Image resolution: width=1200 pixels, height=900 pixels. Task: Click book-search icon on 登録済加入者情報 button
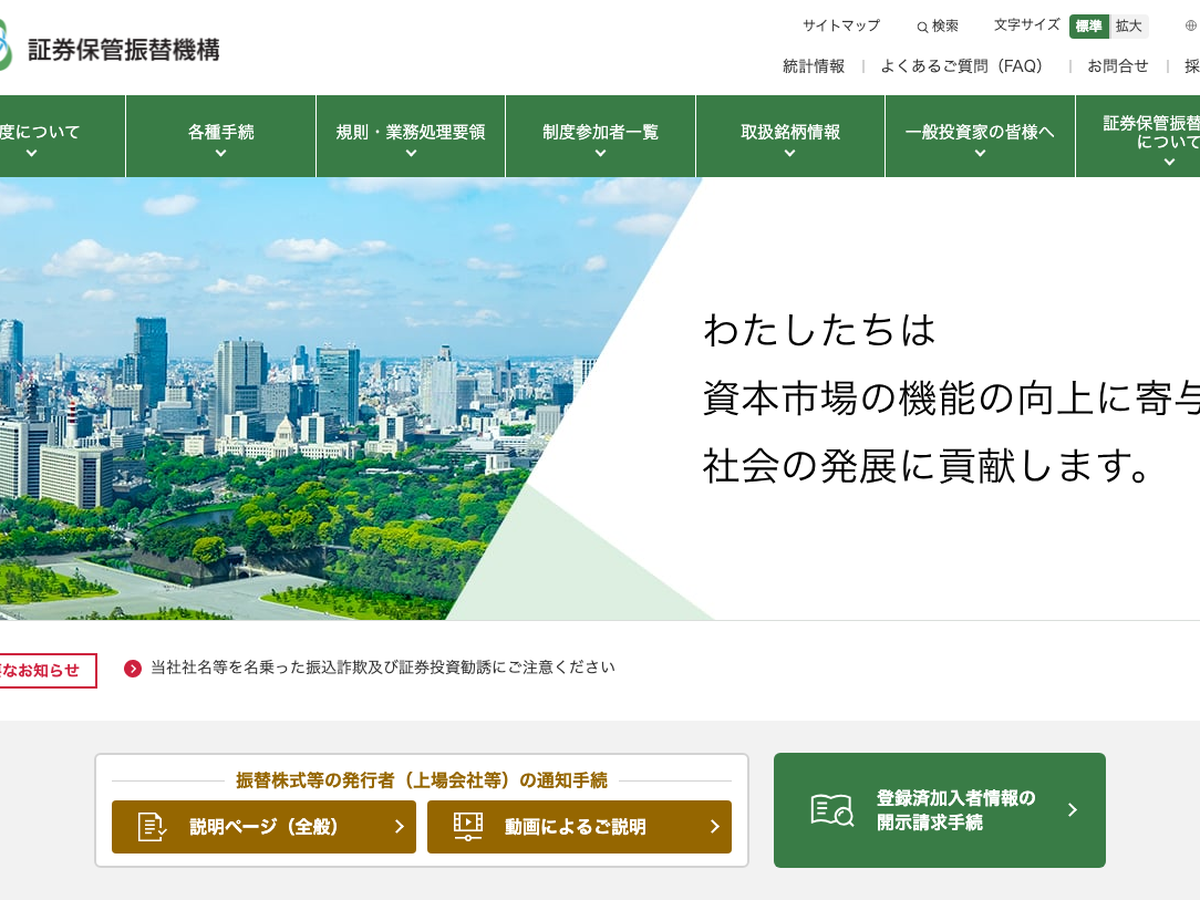832,810
